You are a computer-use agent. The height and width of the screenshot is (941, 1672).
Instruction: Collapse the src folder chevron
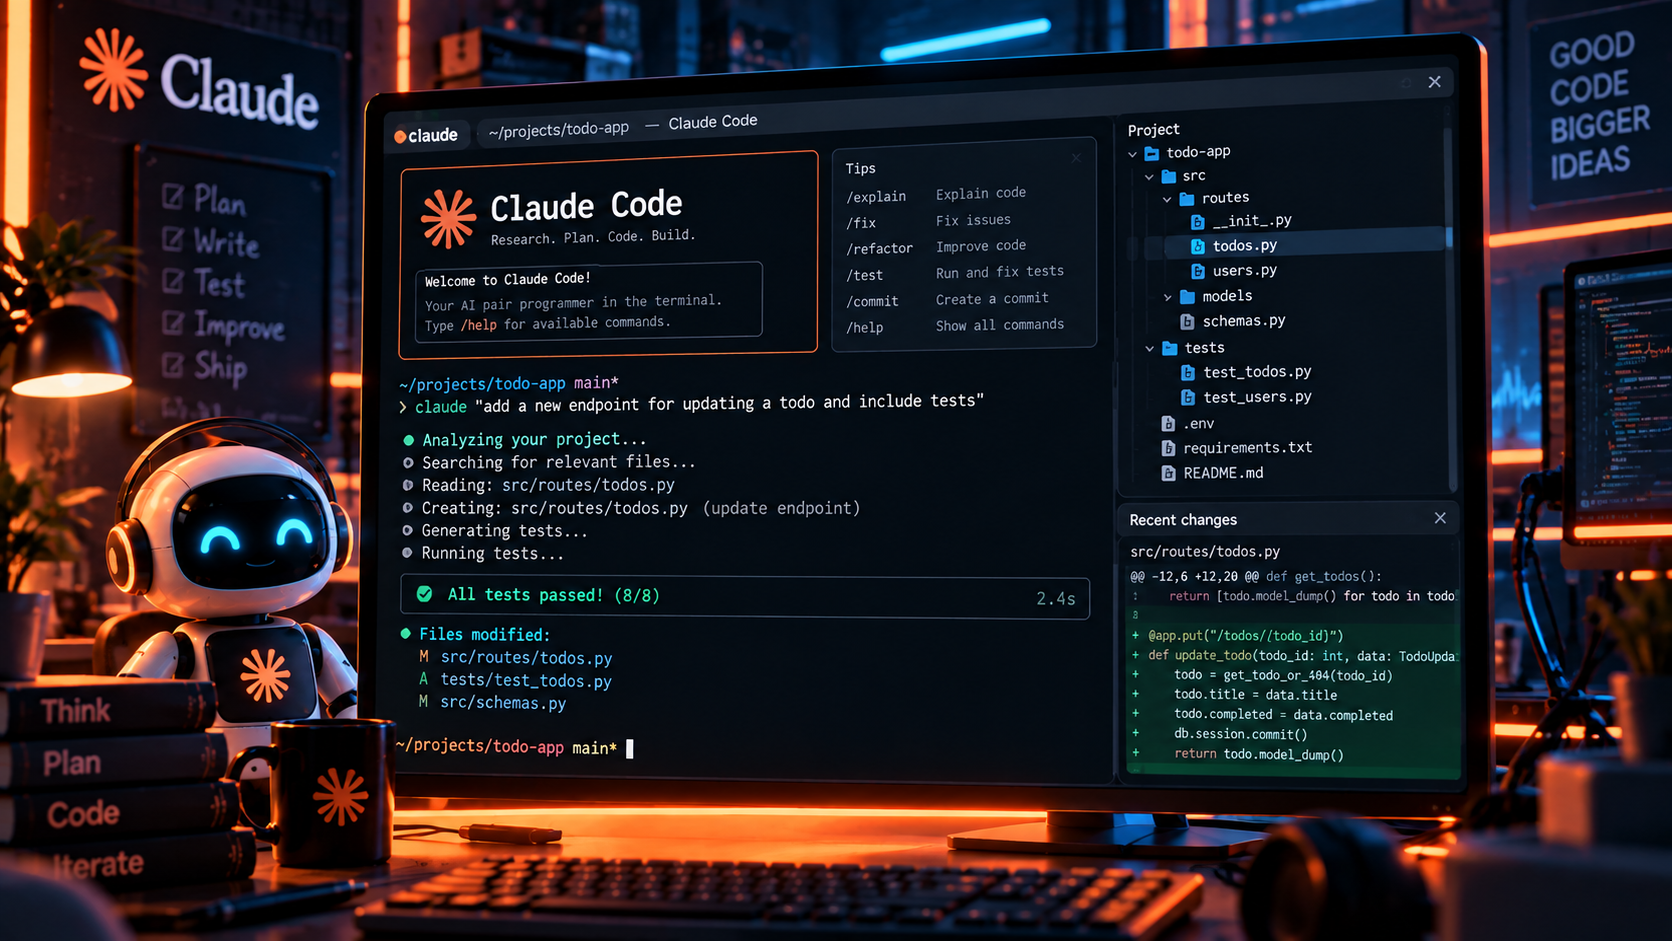click(1150, 177)
